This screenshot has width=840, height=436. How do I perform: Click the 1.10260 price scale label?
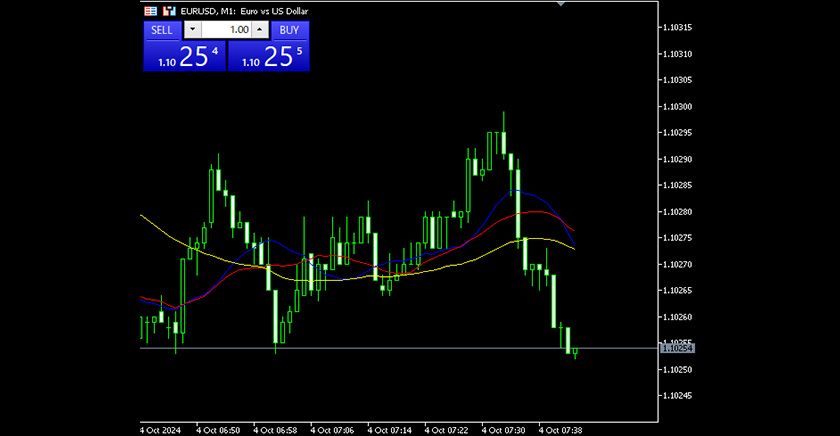pos(677,317)
